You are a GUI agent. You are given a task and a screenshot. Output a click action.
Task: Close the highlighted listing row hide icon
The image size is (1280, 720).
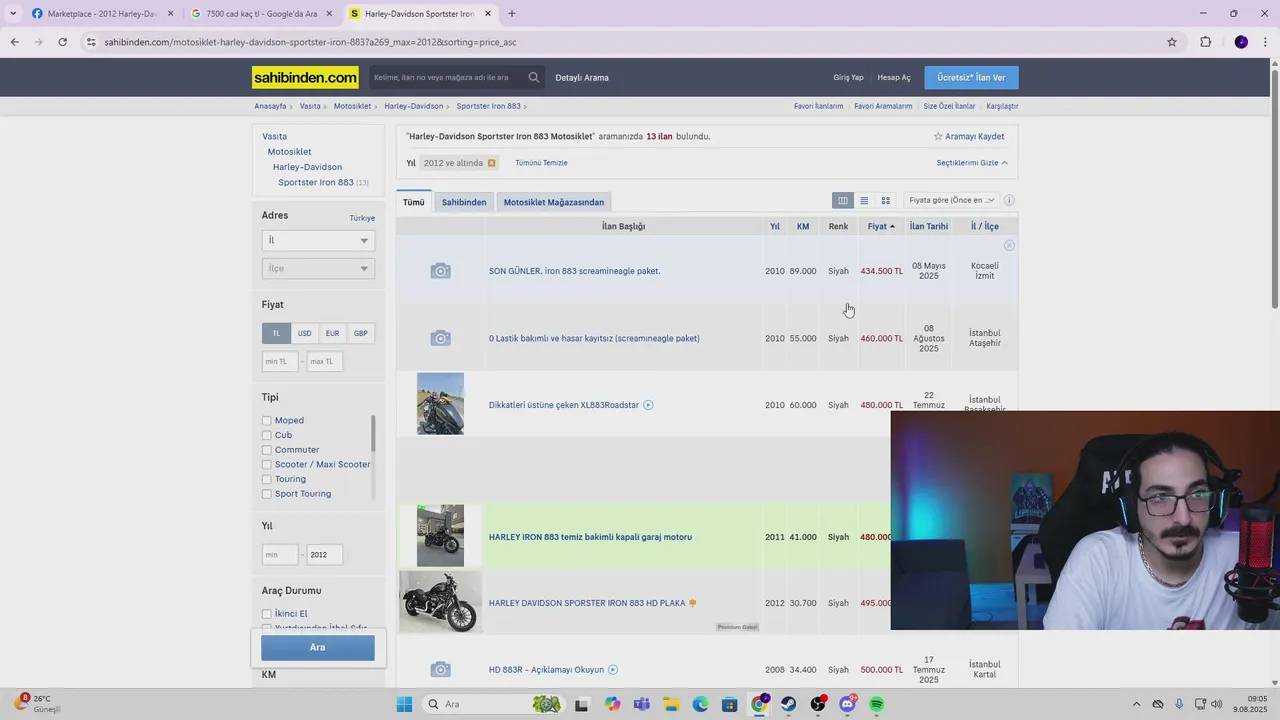click(1009, 245)
